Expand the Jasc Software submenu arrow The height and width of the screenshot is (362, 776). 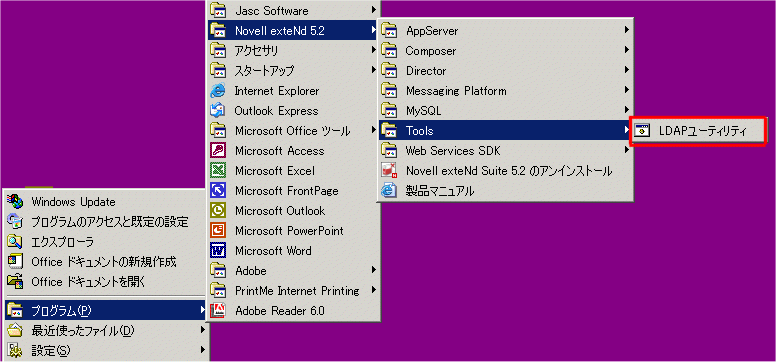click(374, 10)
